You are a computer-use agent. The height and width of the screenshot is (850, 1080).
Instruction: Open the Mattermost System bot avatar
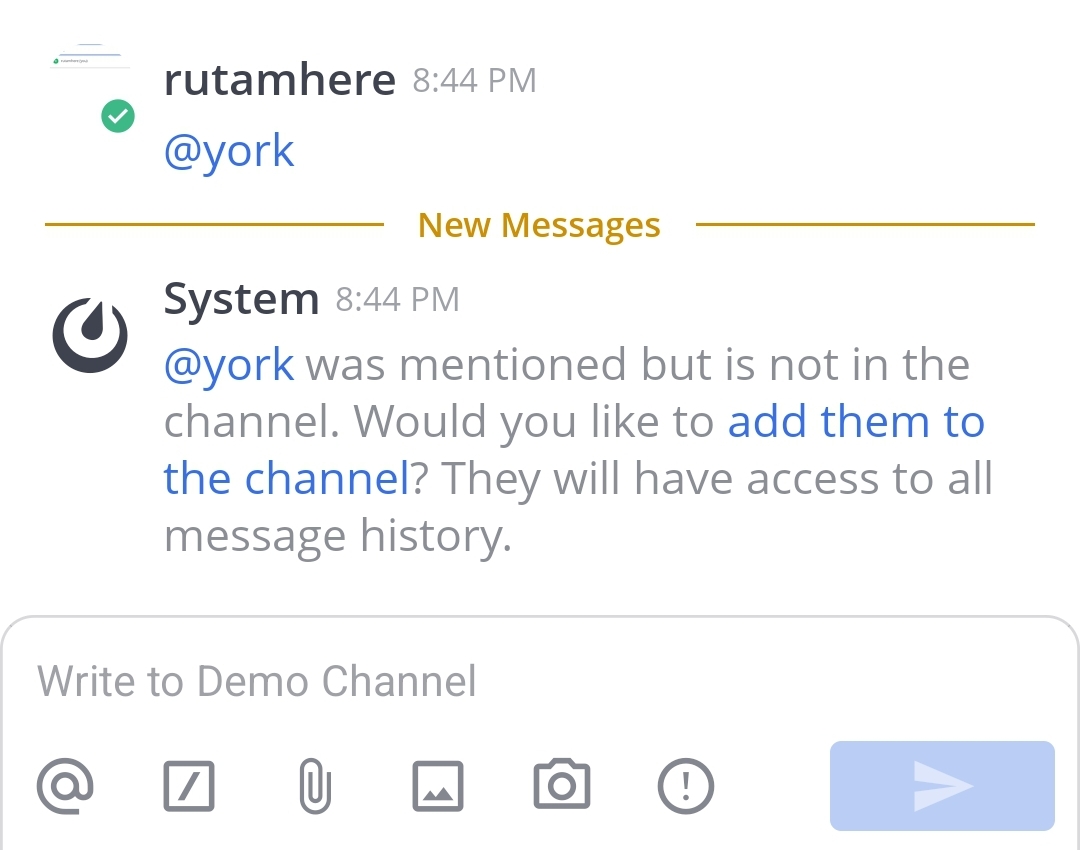89,333
